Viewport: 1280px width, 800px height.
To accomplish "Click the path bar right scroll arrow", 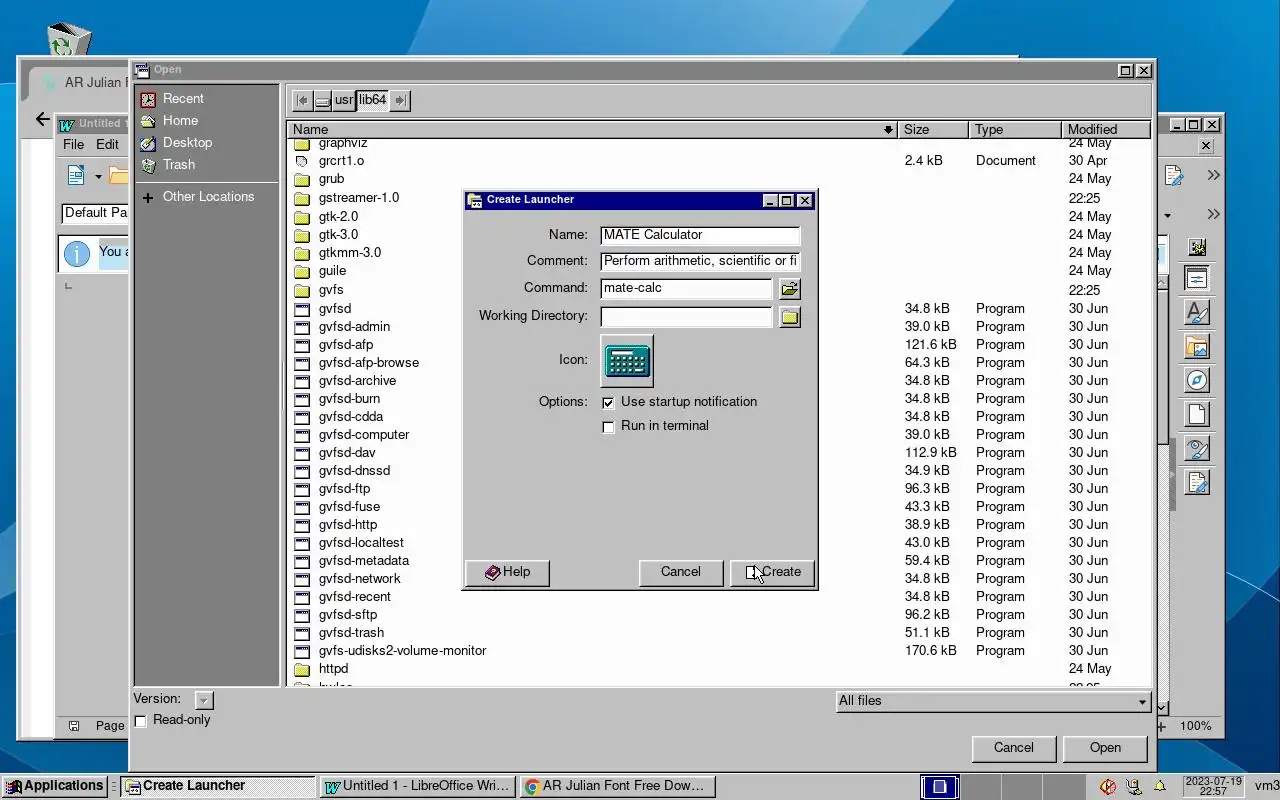I will click(x=400, y=100).
